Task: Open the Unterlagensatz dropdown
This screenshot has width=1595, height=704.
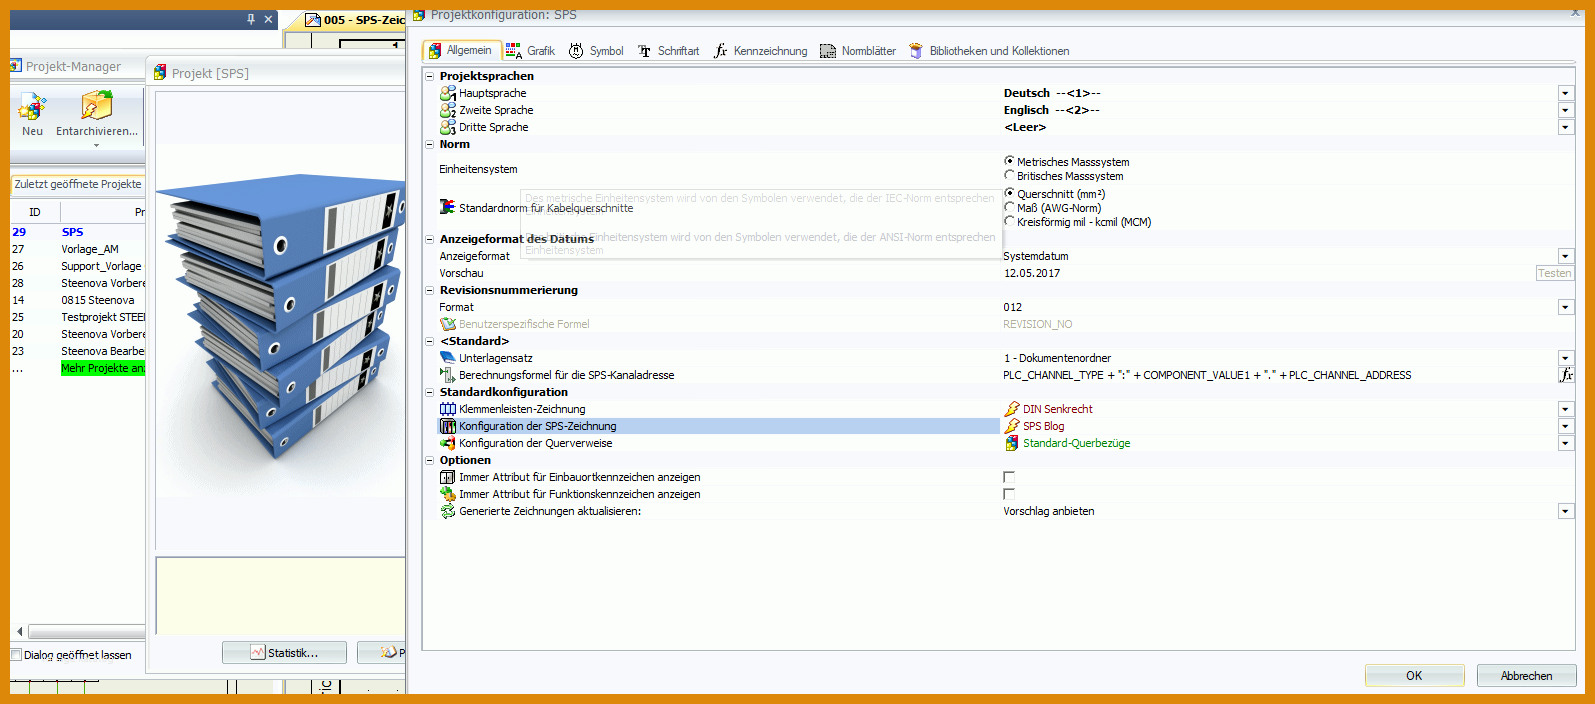Action: (x=1566, y=358)
